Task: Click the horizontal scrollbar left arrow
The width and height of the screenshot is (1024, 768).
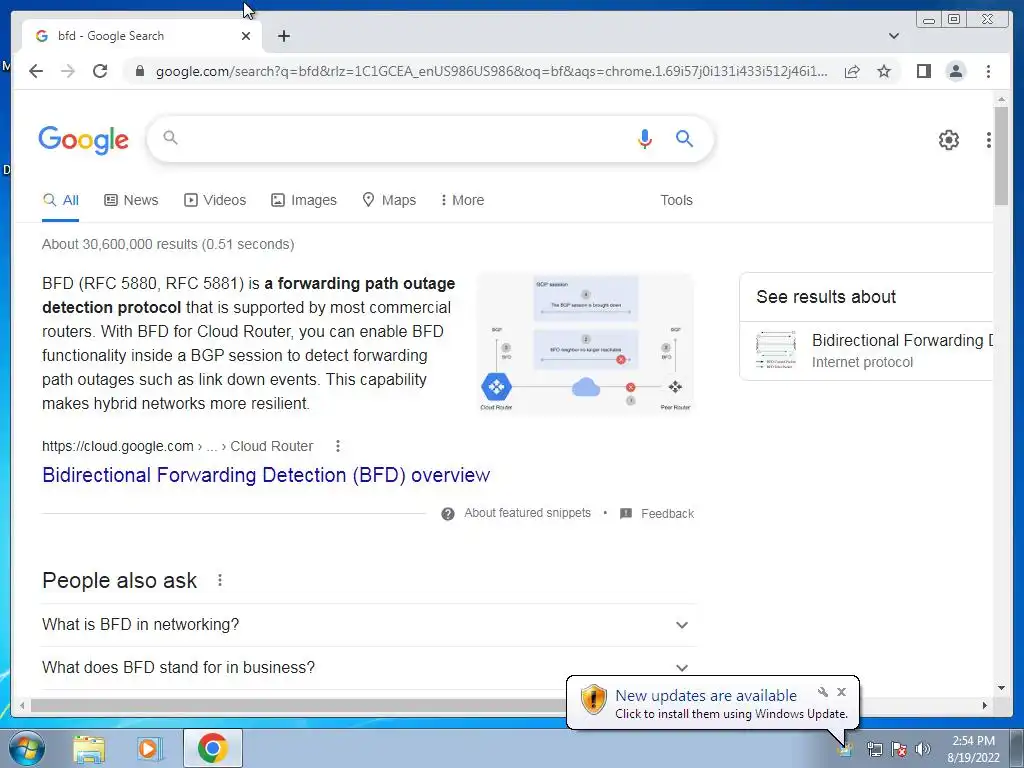Action: pos(22,705)
